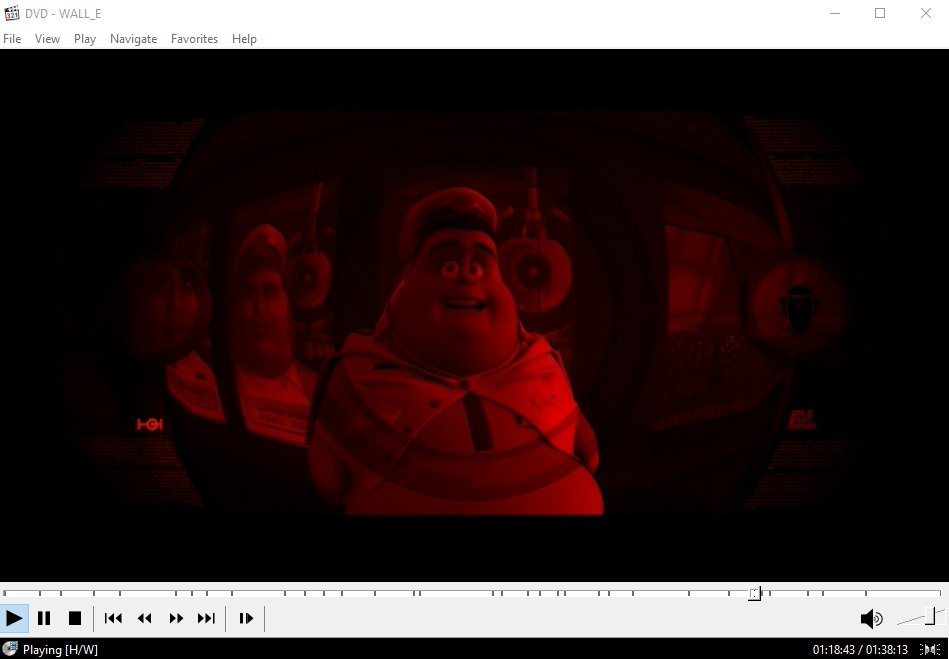Step forward one frame
This screenshot has width=949, height=659.
pos(246,618)
